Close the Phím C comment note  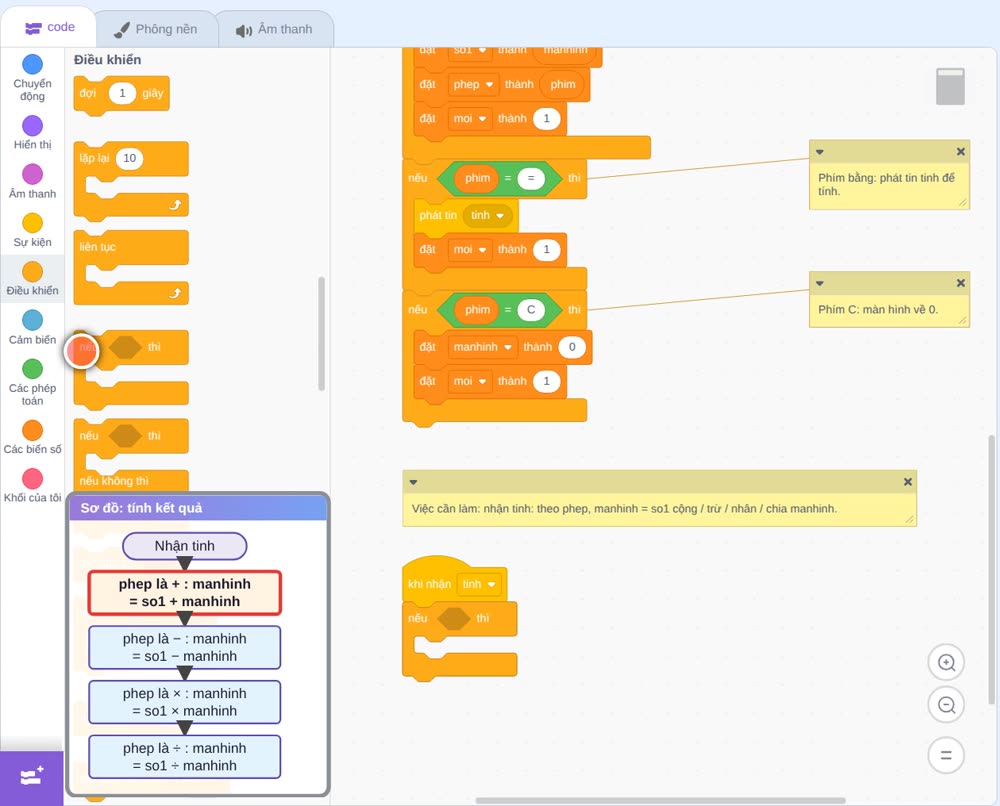click(960, 282)
